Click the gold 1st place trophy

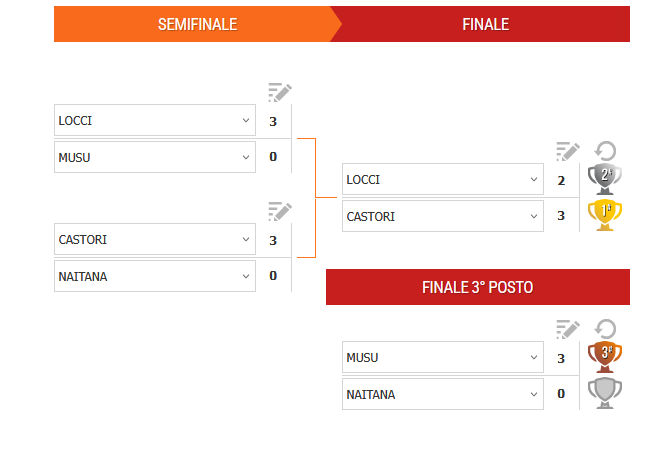click(x=605, y=215)
